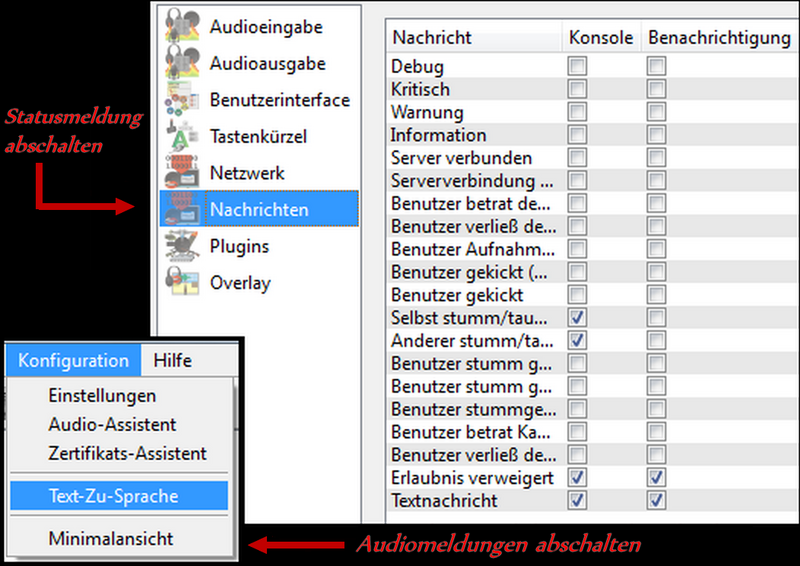Select the Server verbunden label

pyautogui.click(x=461, y=158)
